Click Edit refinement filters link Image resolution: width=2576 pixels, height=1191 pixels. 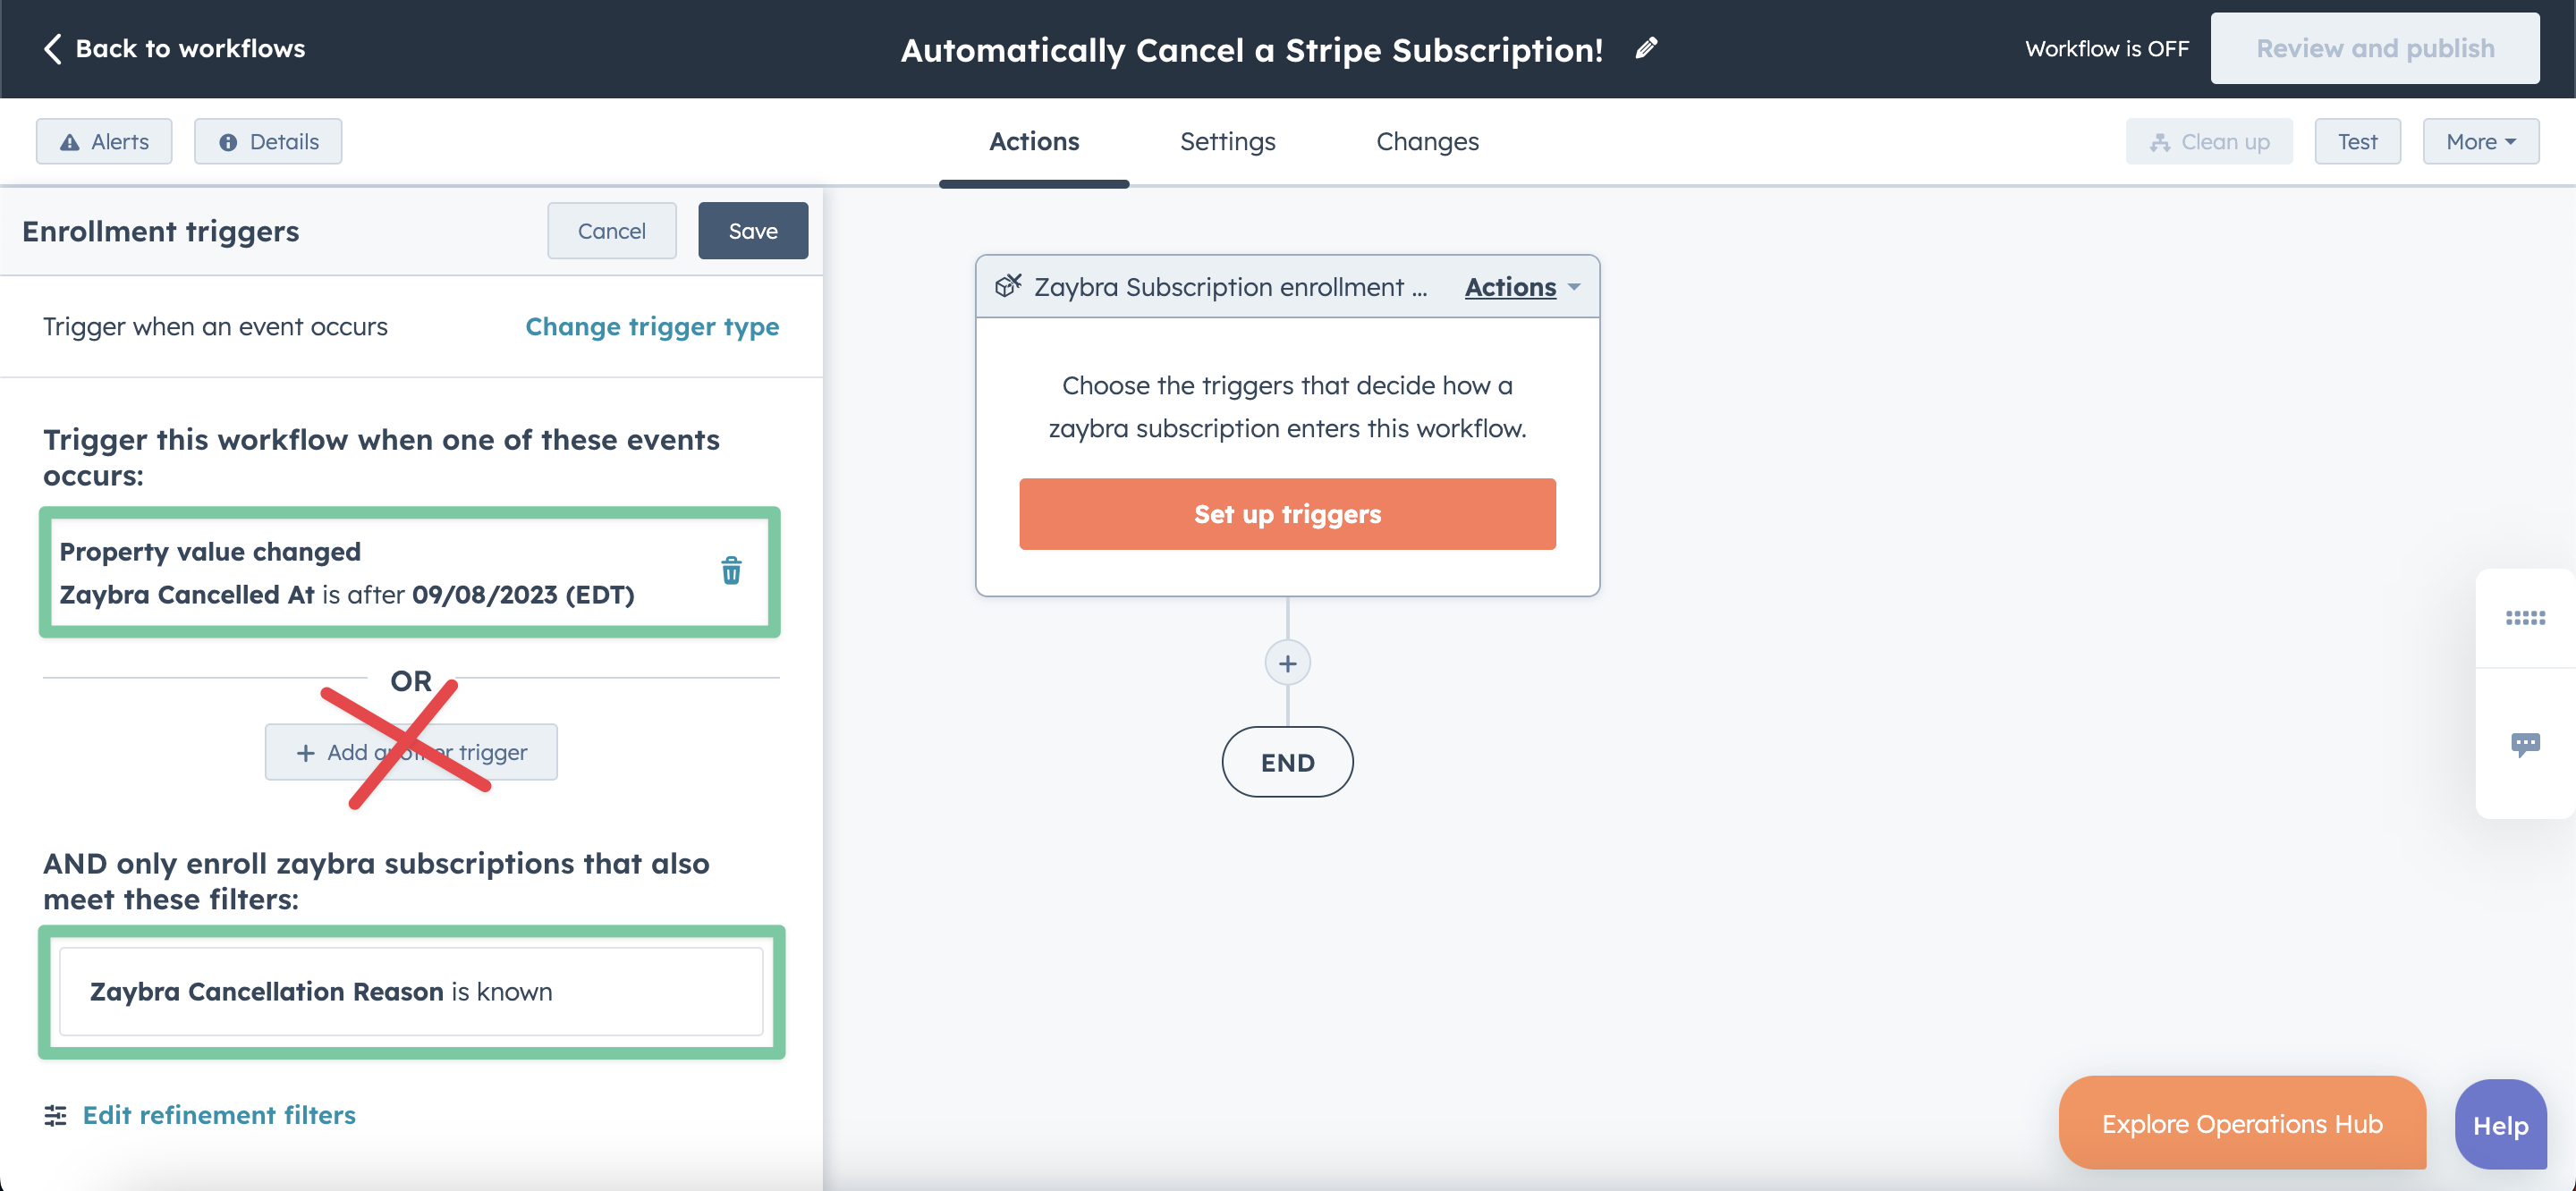click(x=218, y=1115)
